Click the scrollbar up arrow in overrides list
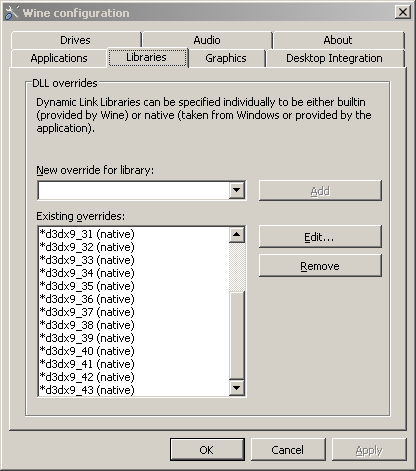The height and width of the screenshot is (471, 416). click(x=237, y=234)
